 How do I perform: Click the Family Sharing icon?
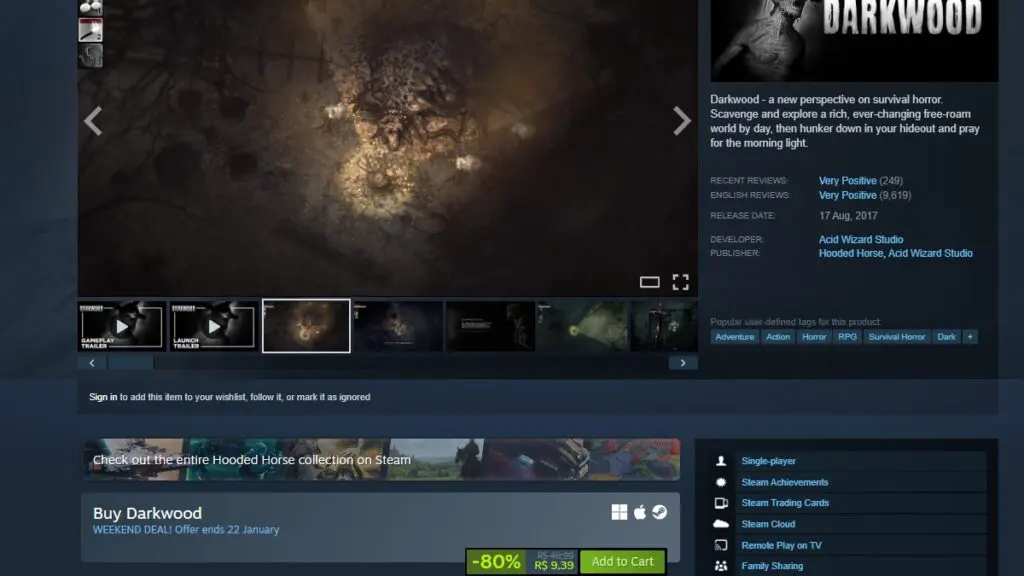[x=721, y=566]
